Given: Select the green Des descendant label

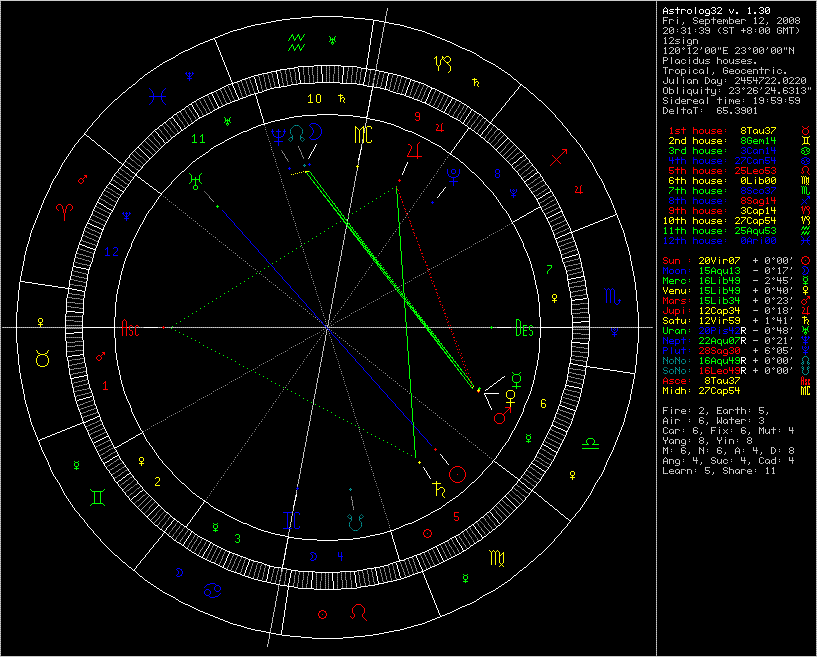Looking at the screenshot, I should (523, 327).
